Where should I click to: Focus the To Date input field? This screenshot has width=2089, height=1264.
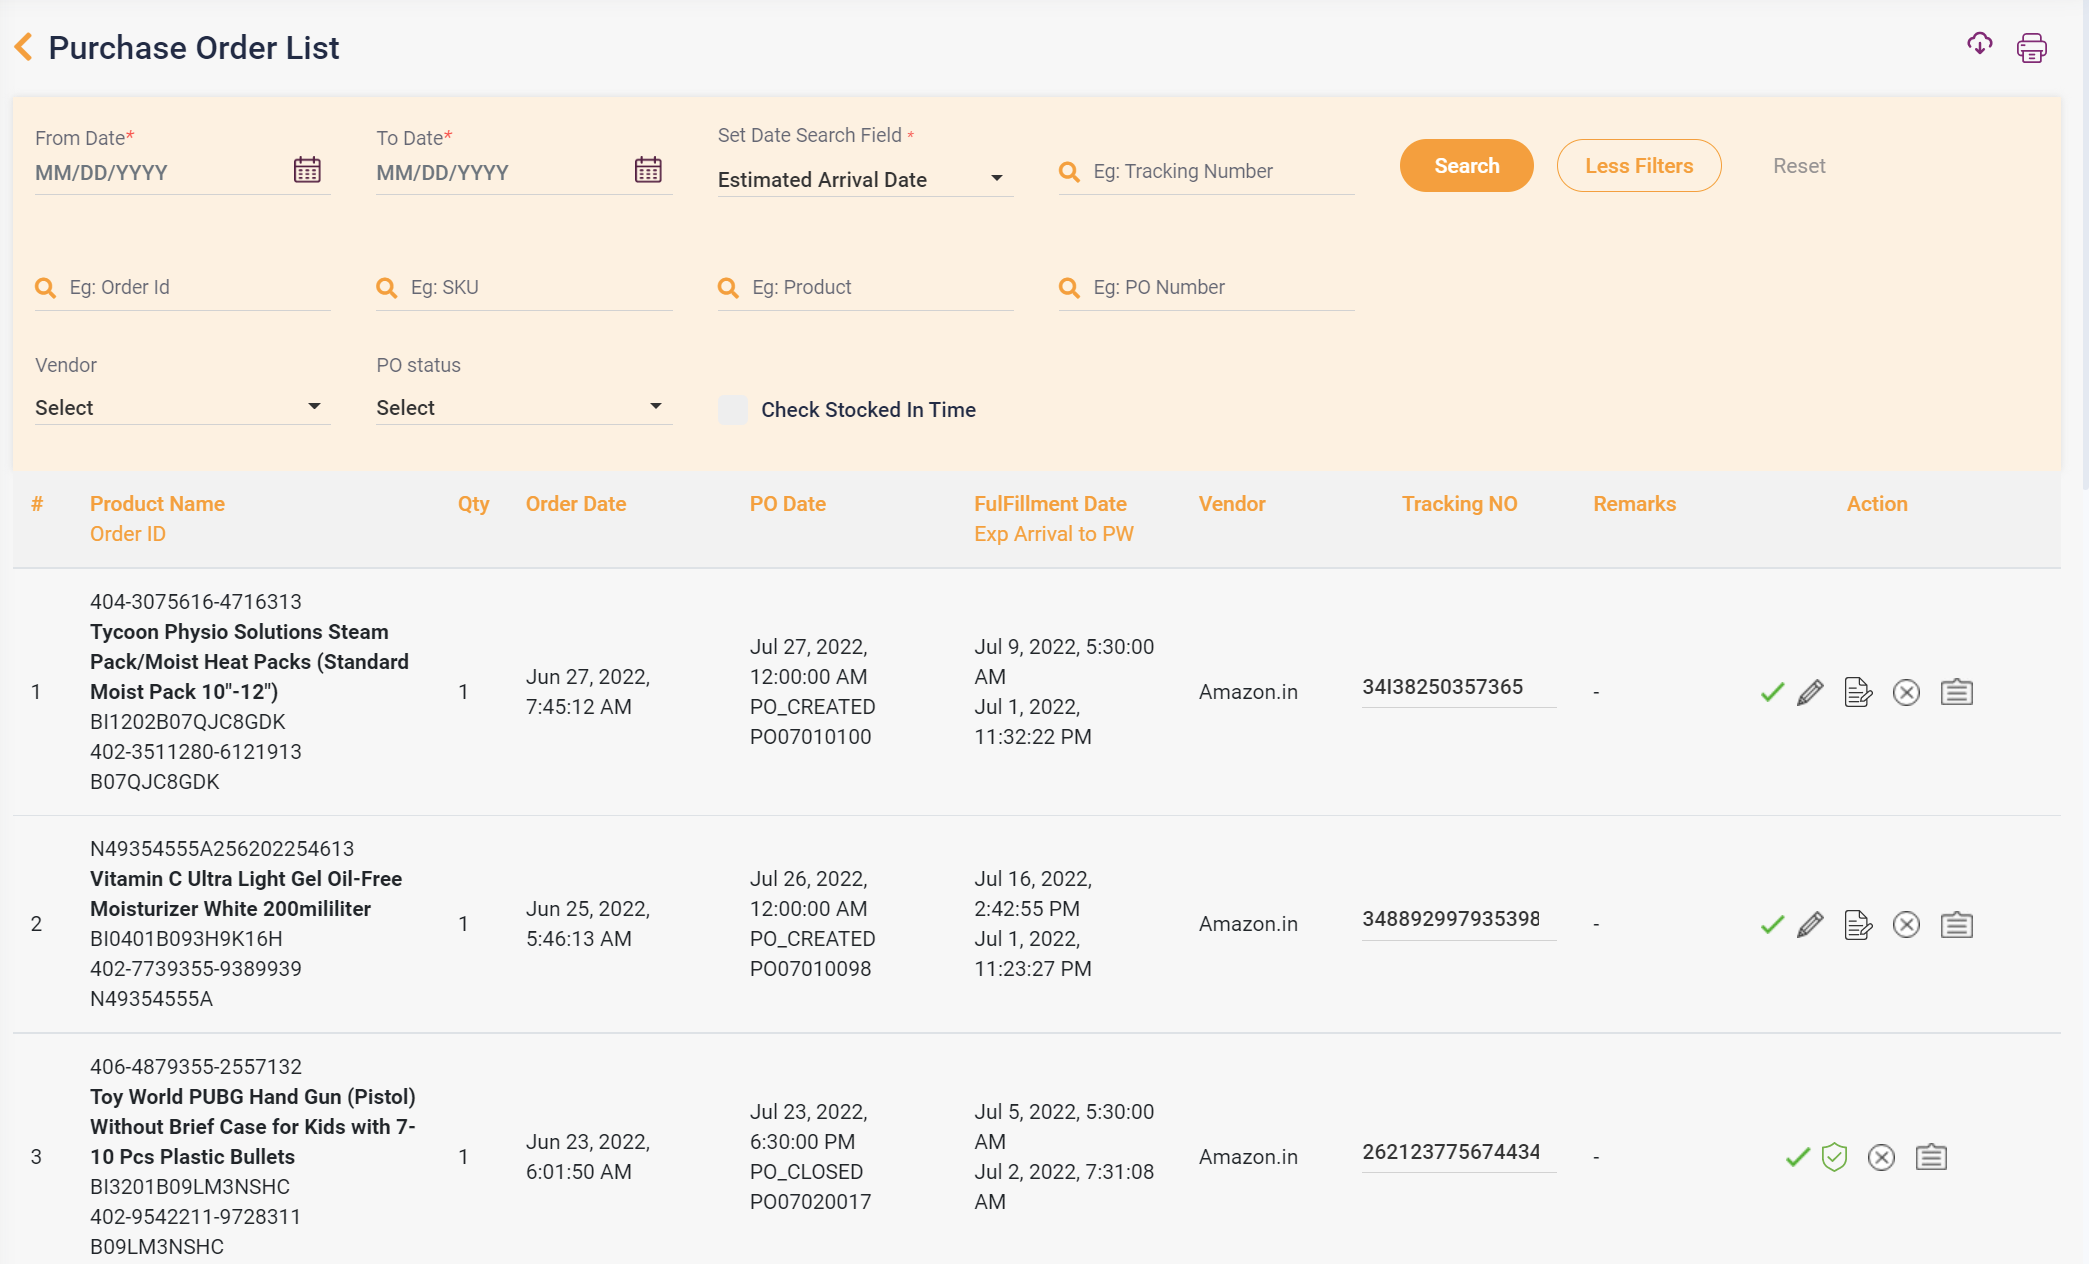[501, 172]
